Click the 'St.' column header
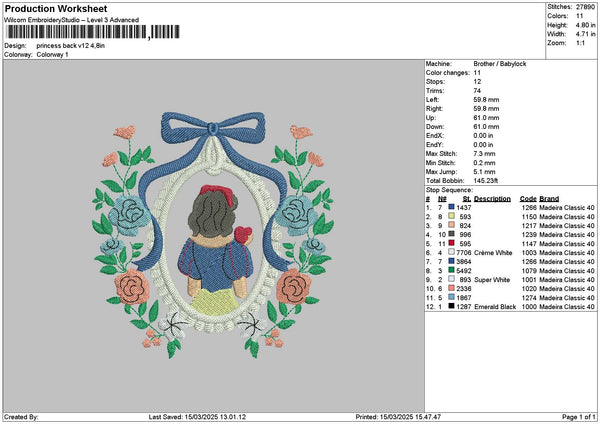This screenshot has width=600, height=424. click(467, 199)
